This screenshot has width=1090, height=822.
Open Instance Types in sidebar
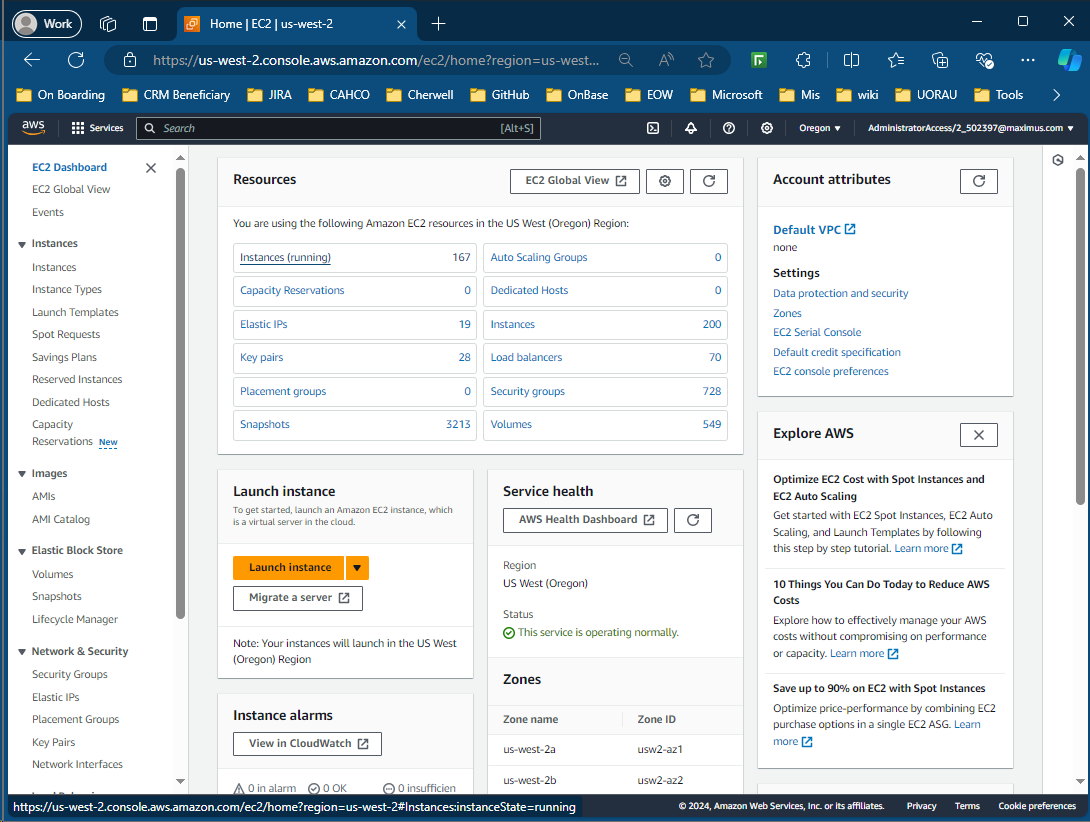pos(67,289)
